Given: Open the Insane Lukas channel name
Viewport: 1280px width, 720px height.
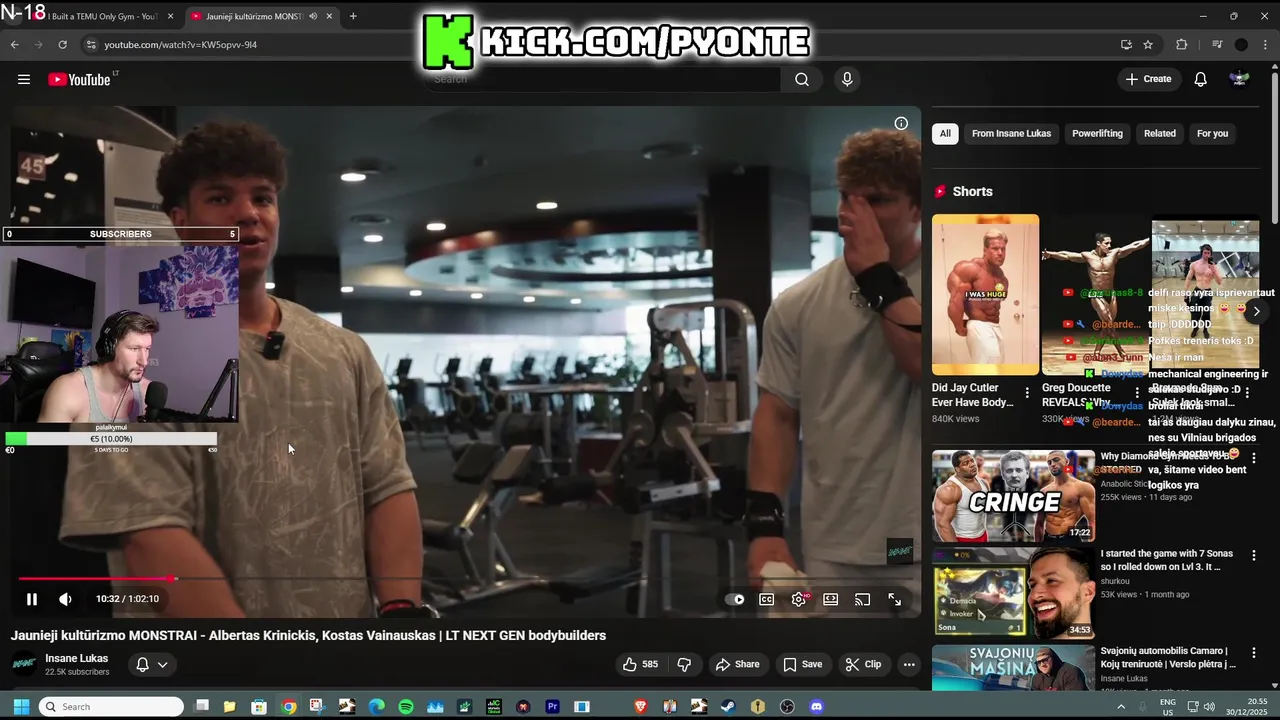Looking at the screenshot, I should 77,658.
